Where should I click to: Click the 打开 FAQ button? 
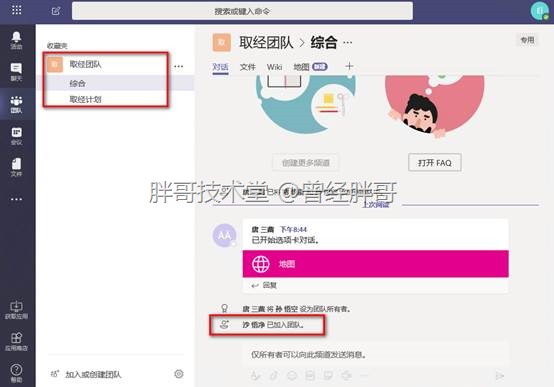click(x=435, y=163)
